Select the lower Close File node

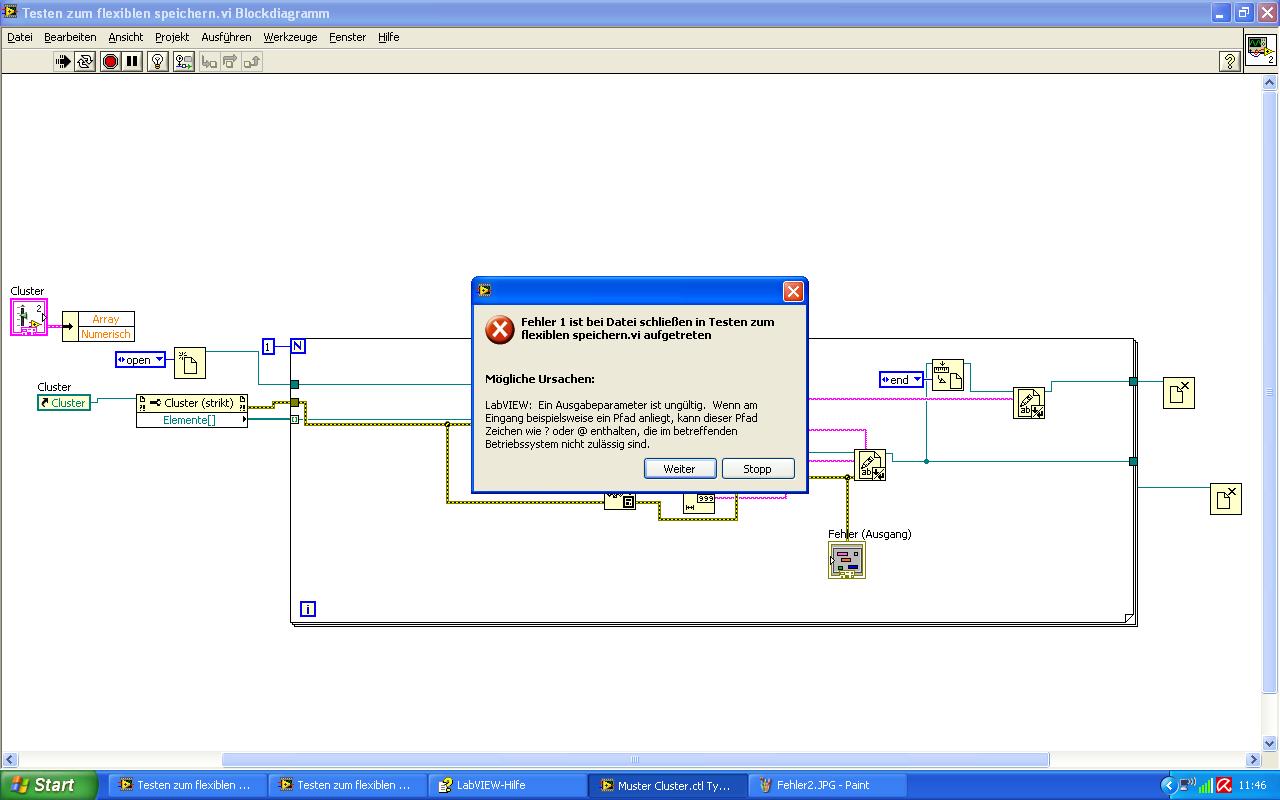click(x=1226, y=499)
